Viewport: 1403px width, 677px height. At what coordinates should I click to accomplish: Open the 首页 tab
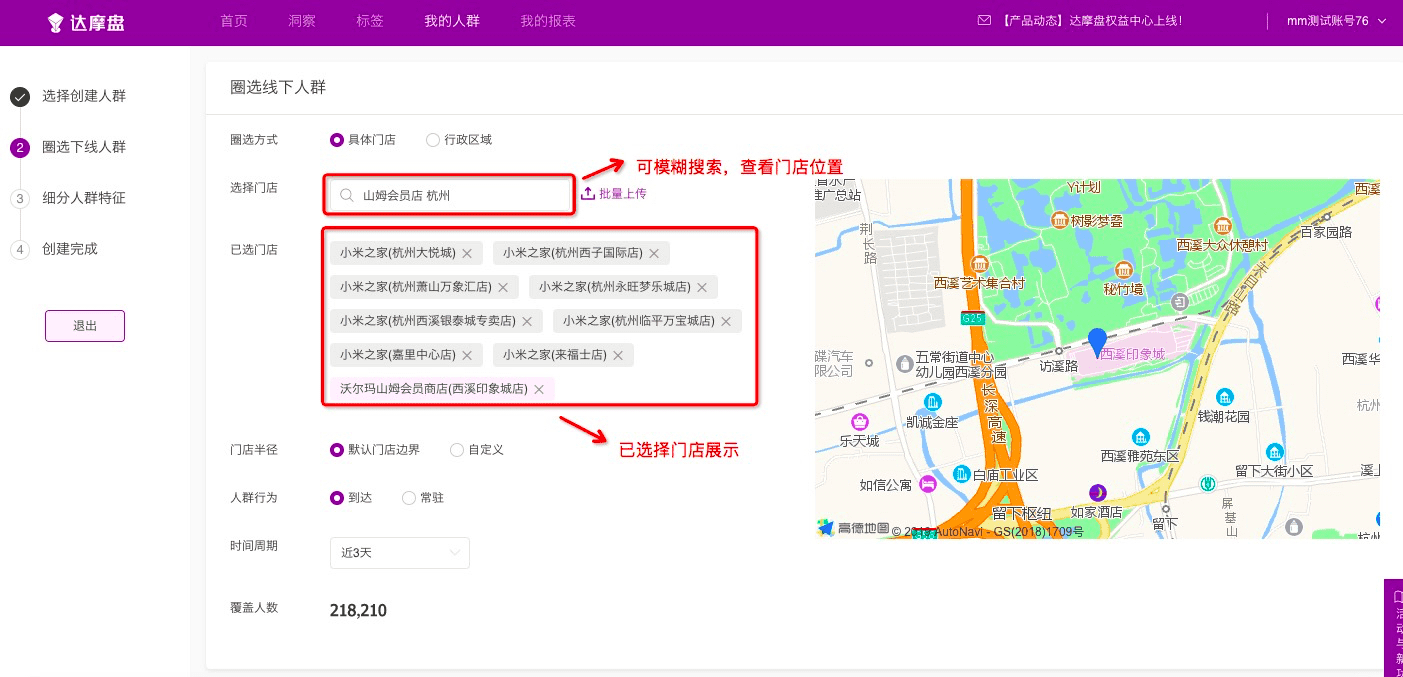(x=234, y=21)
